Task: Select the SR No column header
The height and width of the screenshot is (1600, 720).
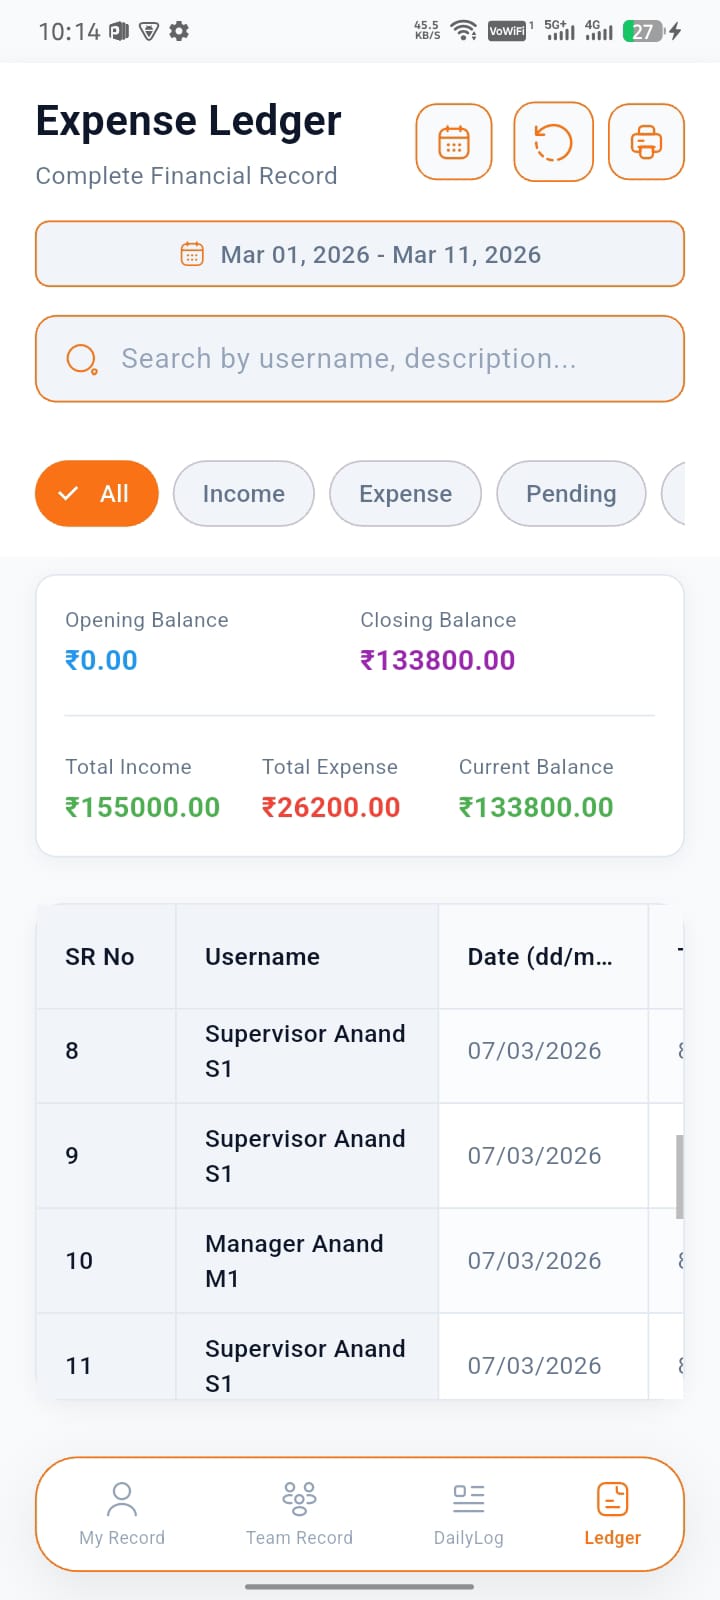Action: point(100,957)
